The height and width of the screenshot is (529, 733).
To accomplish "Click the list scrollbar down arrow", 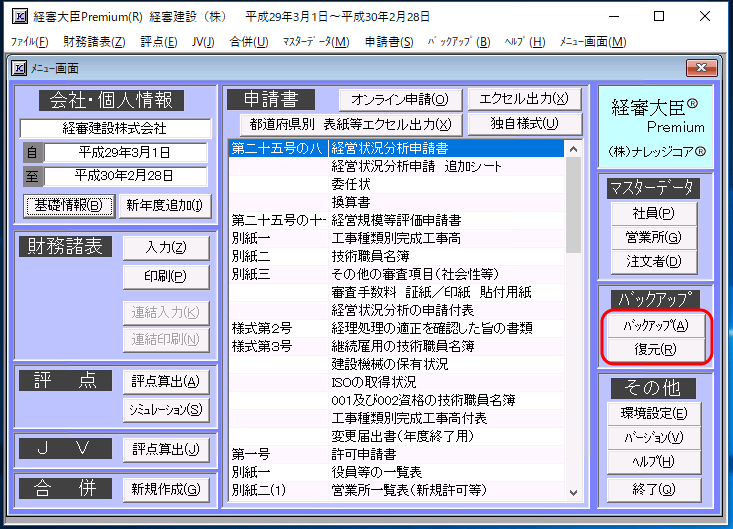I will click(574, 492).
